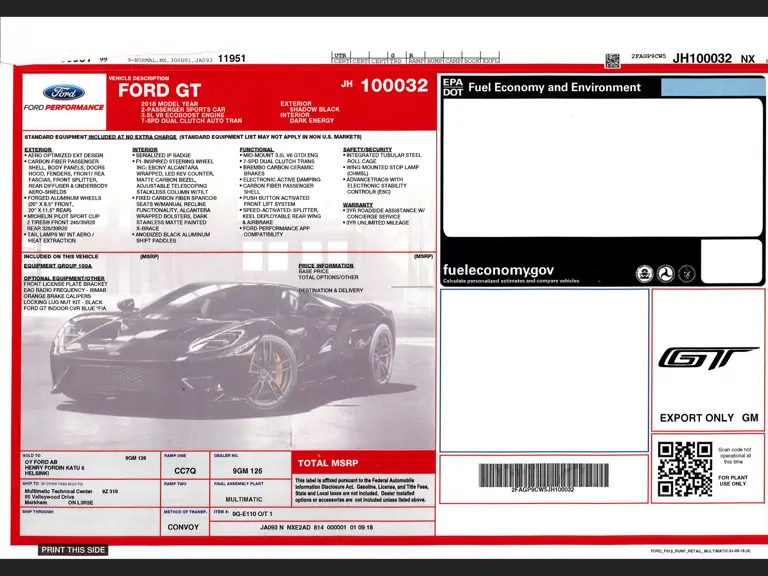768x576 pixels.
Task: Click the 'CONVOY' transport method value
Action: pyautogui.click(x=183, y=527)
